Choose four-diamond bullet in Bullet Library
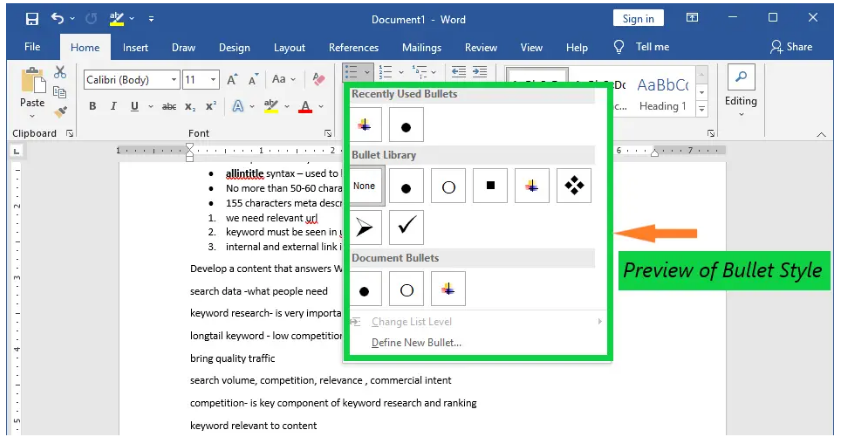 (x=574, y=186)
